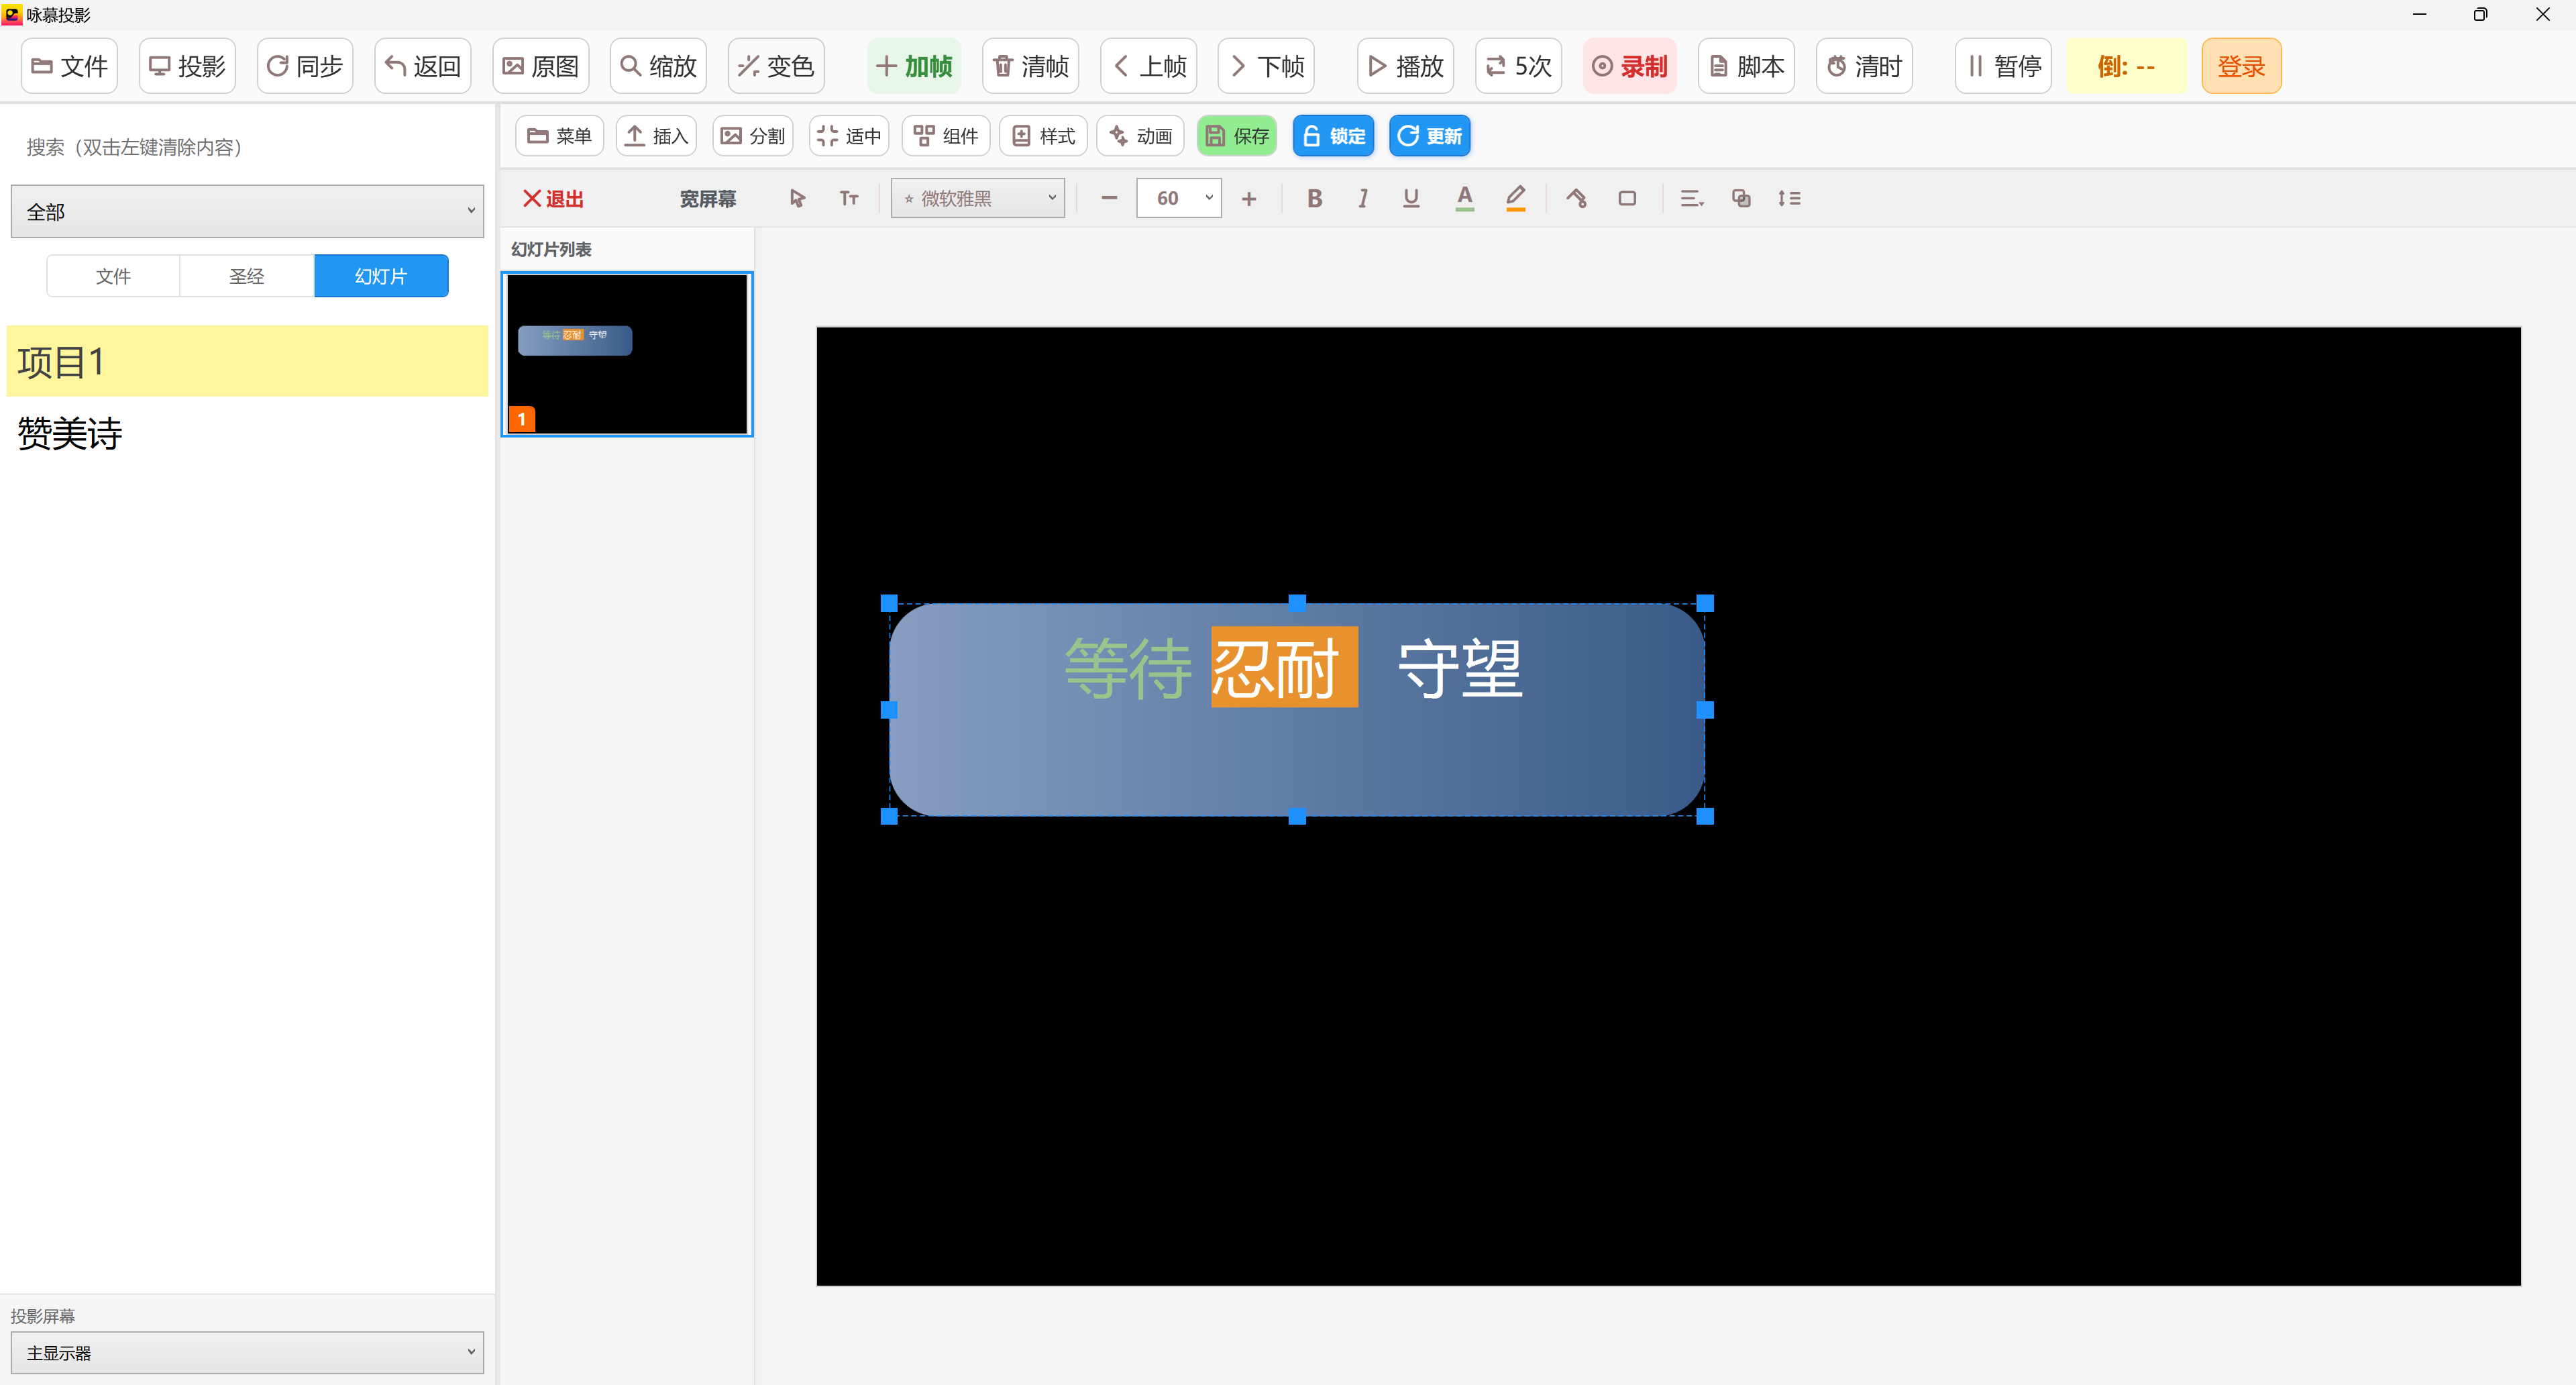Screen dimensions: 2576x1385
Task: Select the fill bucket tool
Action: tap(1576, 198)
